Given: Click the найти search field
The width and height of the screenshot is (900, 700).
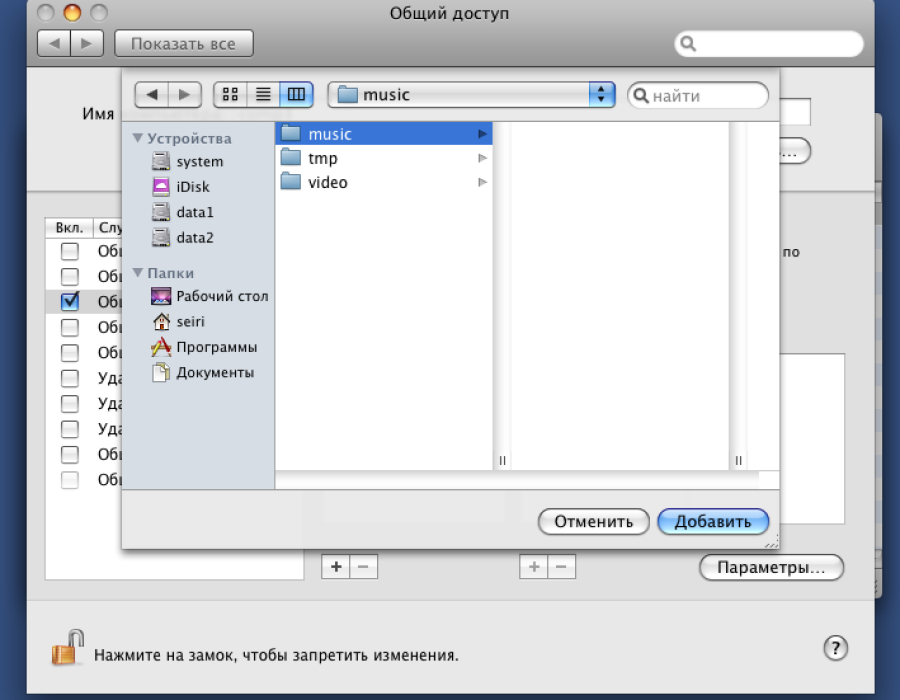Looking at the screenshot, I should coord(698,95).
